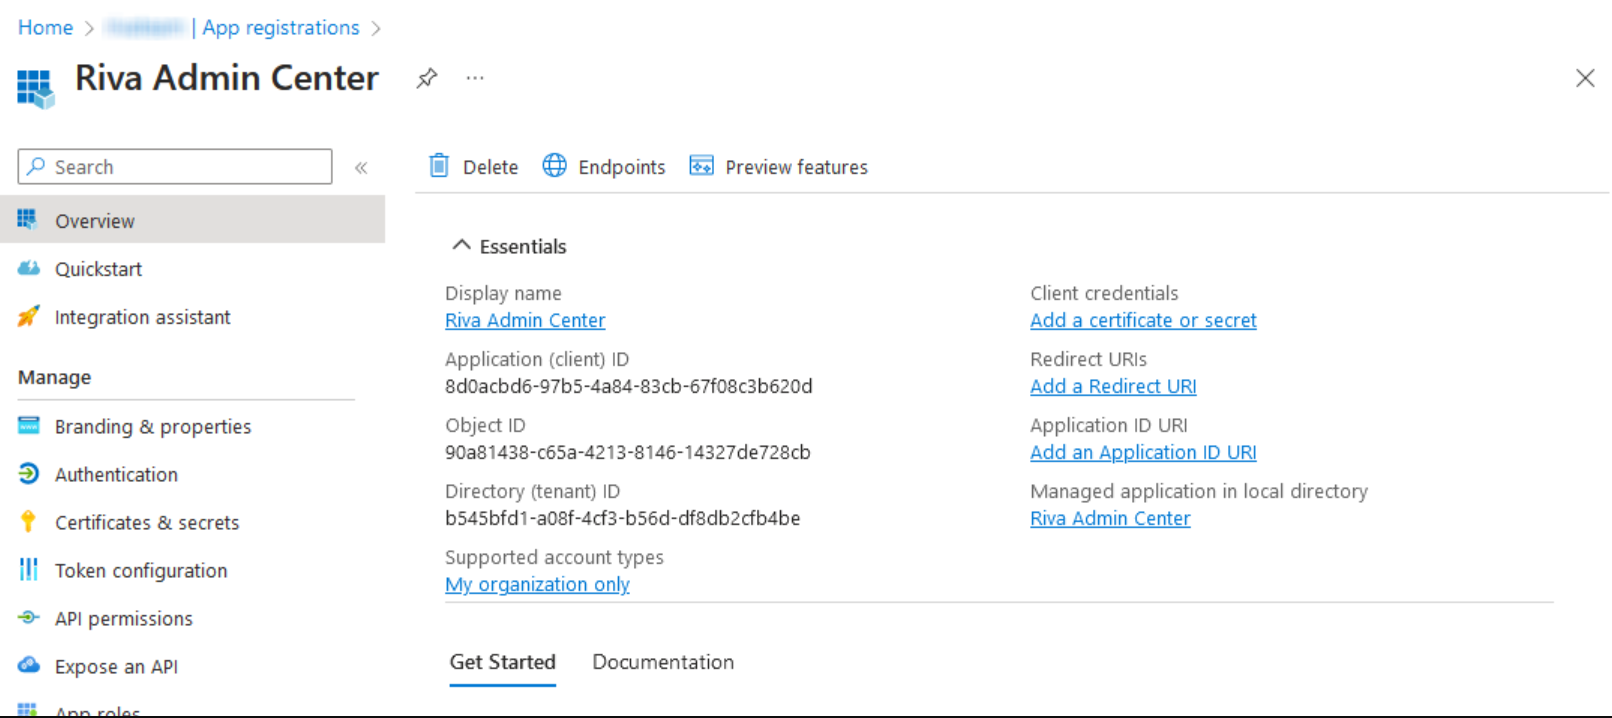Click the Authentication arrow icon
Screen dimensions: 1612x718
29,474
